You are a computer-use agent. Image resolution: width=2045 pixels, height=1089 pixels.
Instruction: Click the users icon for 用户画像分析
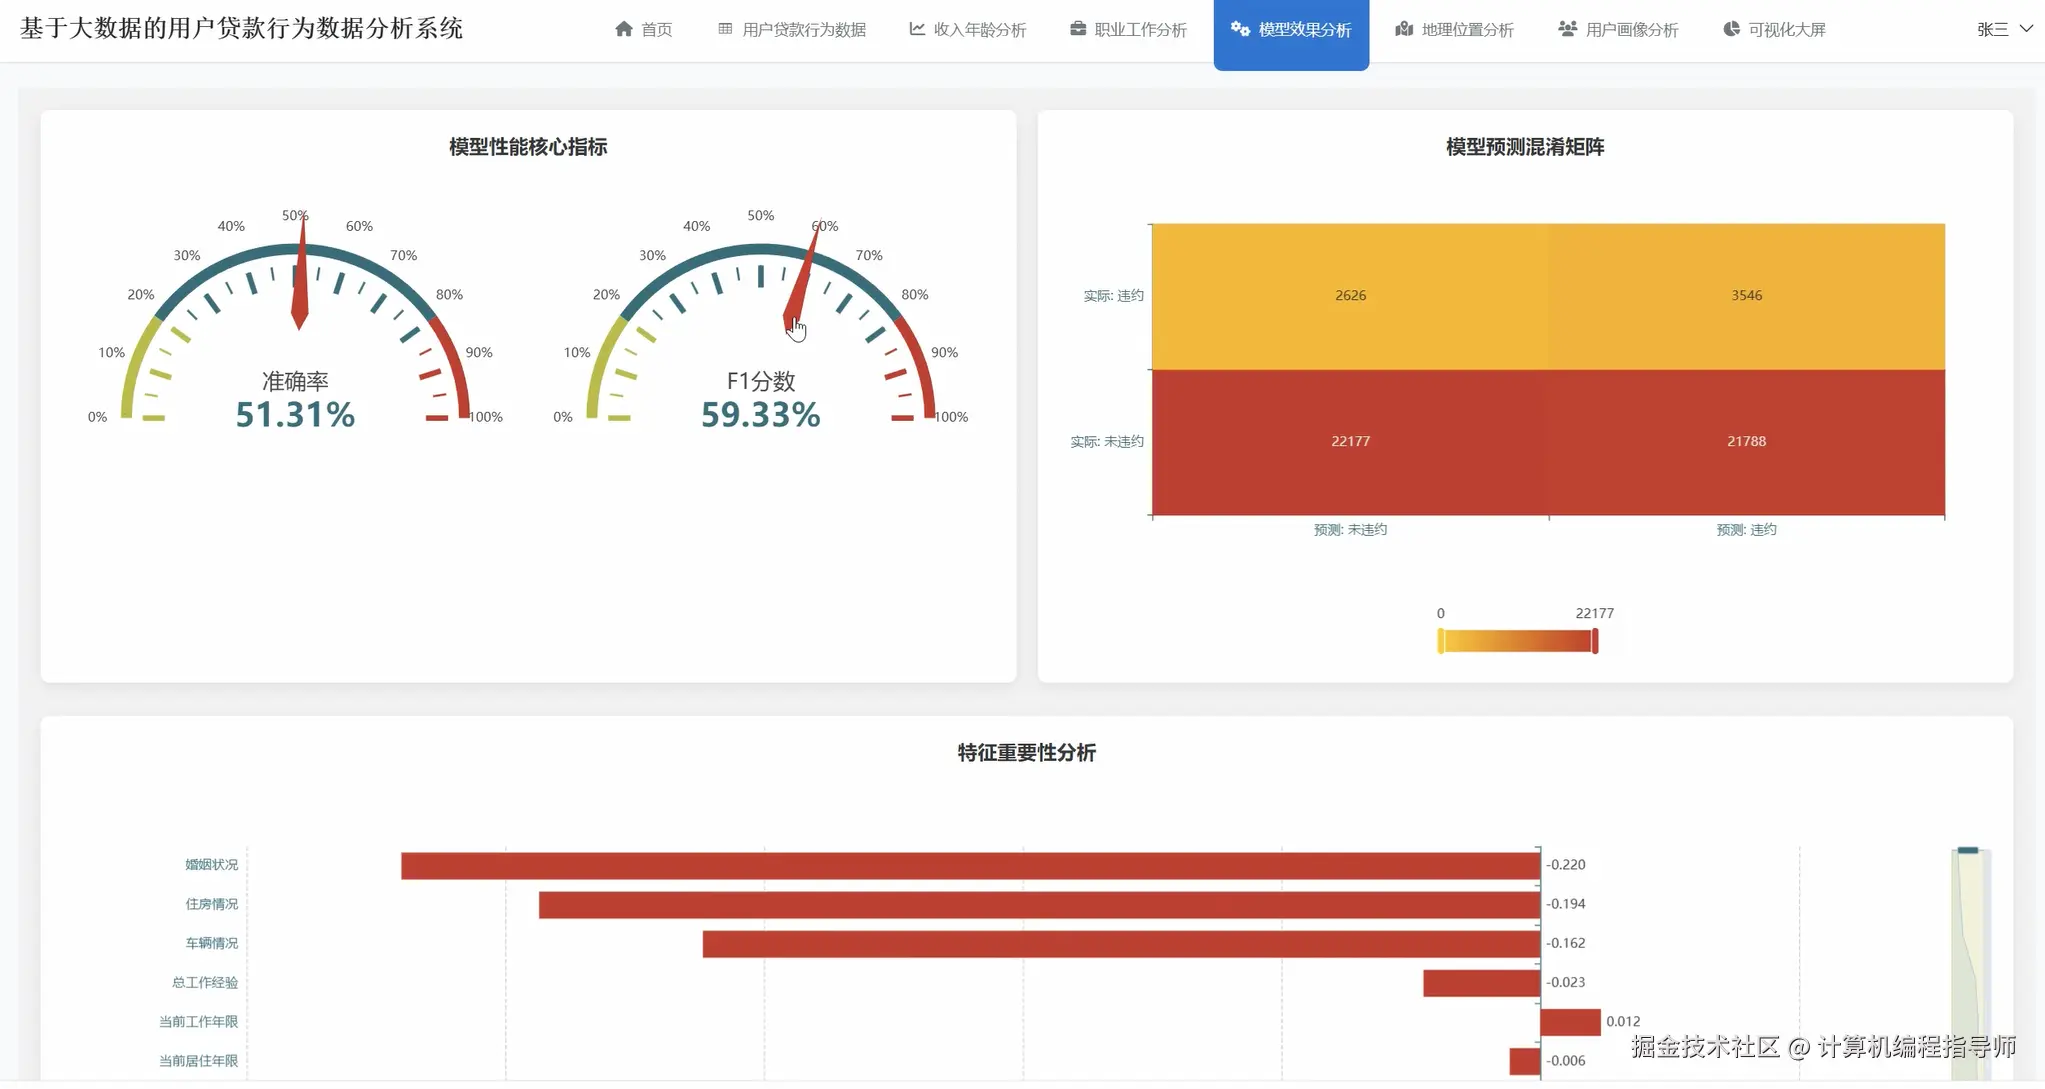click(x=1567, y=29)
